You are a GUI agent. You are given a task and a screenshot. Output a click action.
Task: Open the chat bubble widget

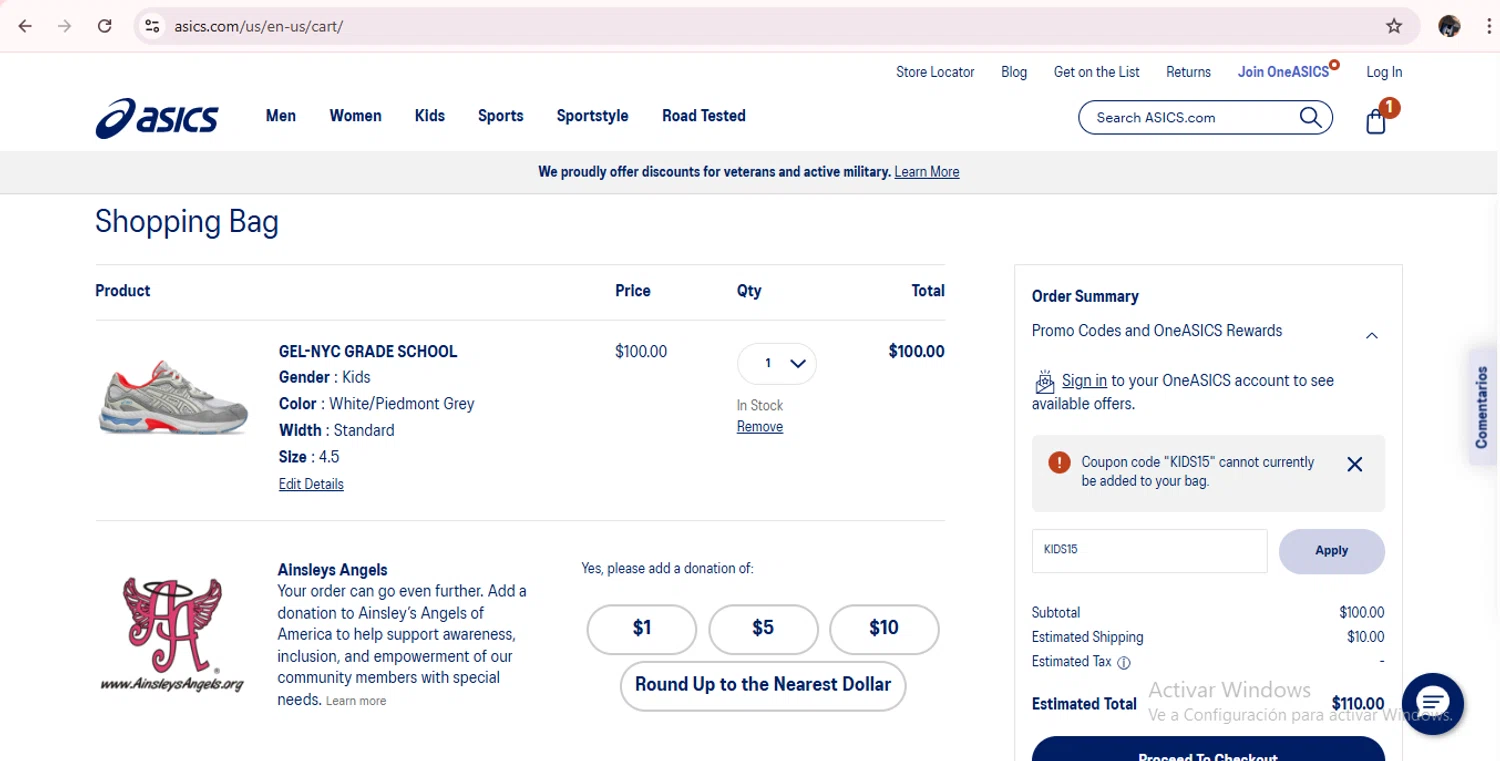tap(1433, 703)
